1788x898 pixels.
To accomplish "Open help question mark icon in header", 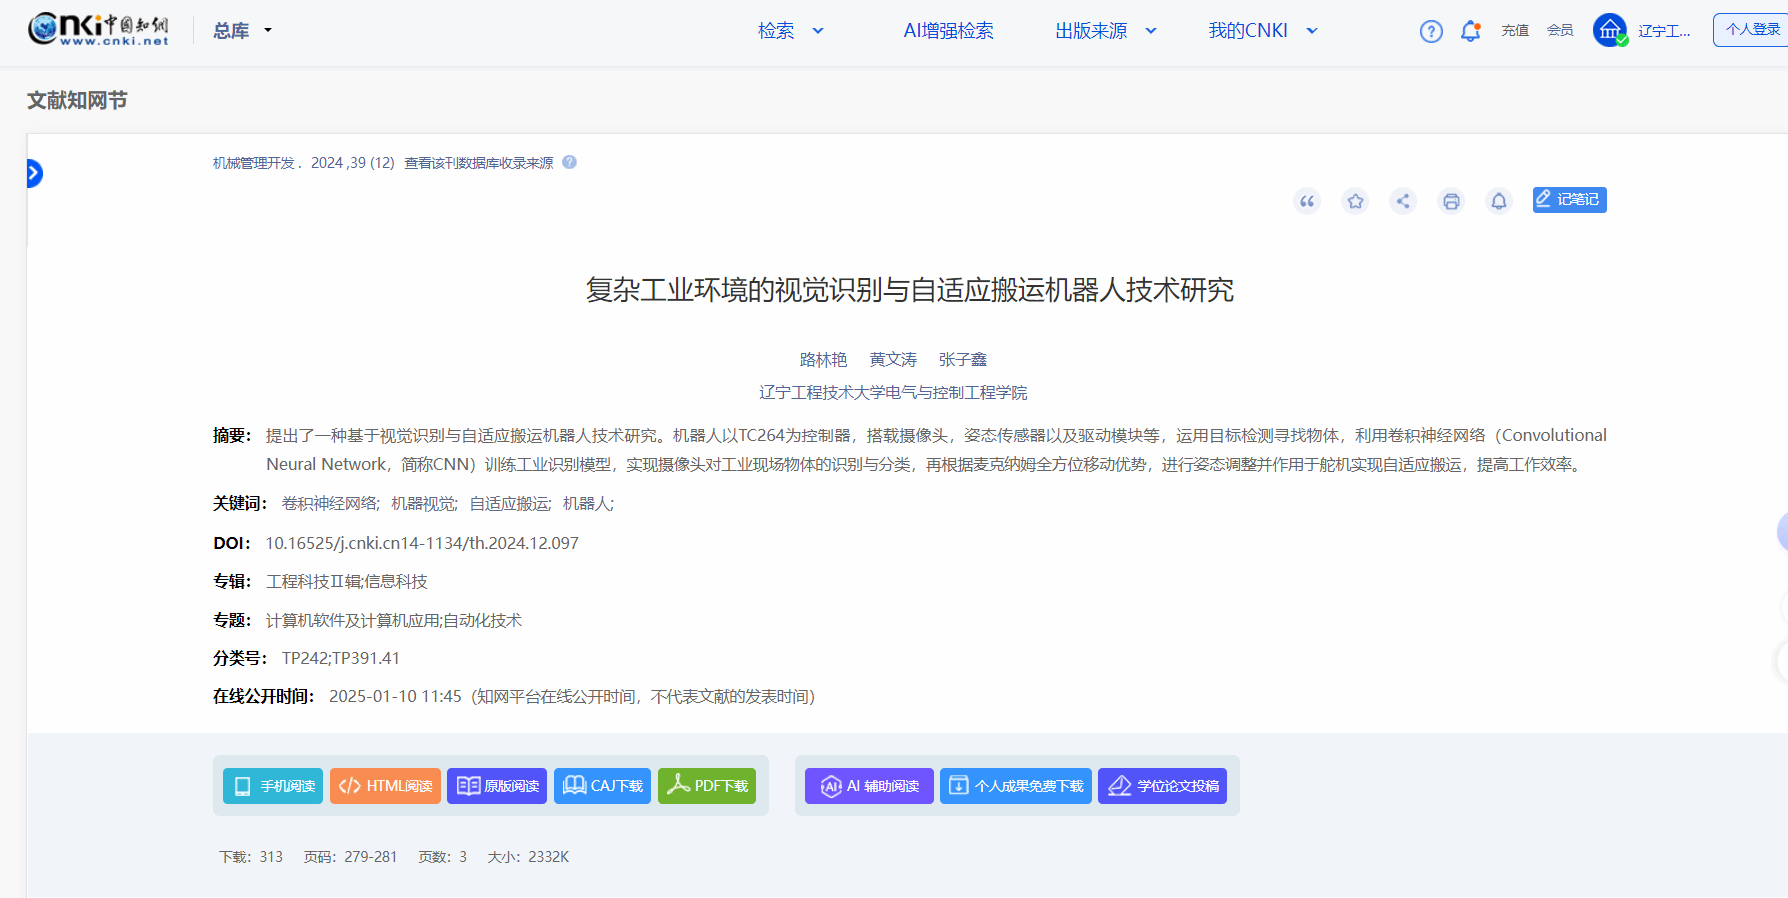I will click(1431, 31).
